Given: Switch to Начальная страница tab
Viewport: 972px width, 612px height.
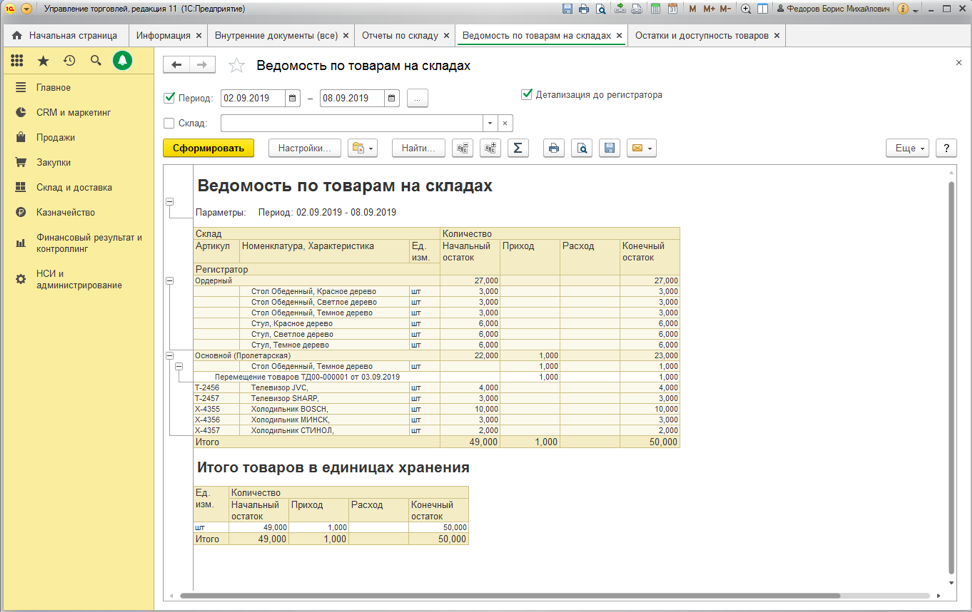Looking at the screenshot, I should 65,35.
